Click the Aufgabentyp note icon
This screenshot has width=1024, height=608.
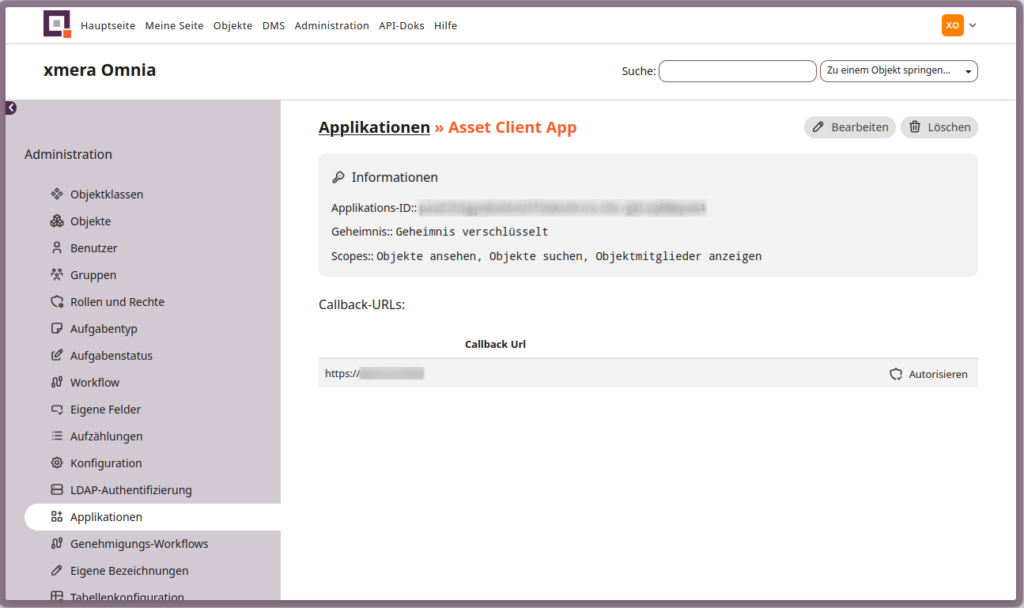point(57,328)
